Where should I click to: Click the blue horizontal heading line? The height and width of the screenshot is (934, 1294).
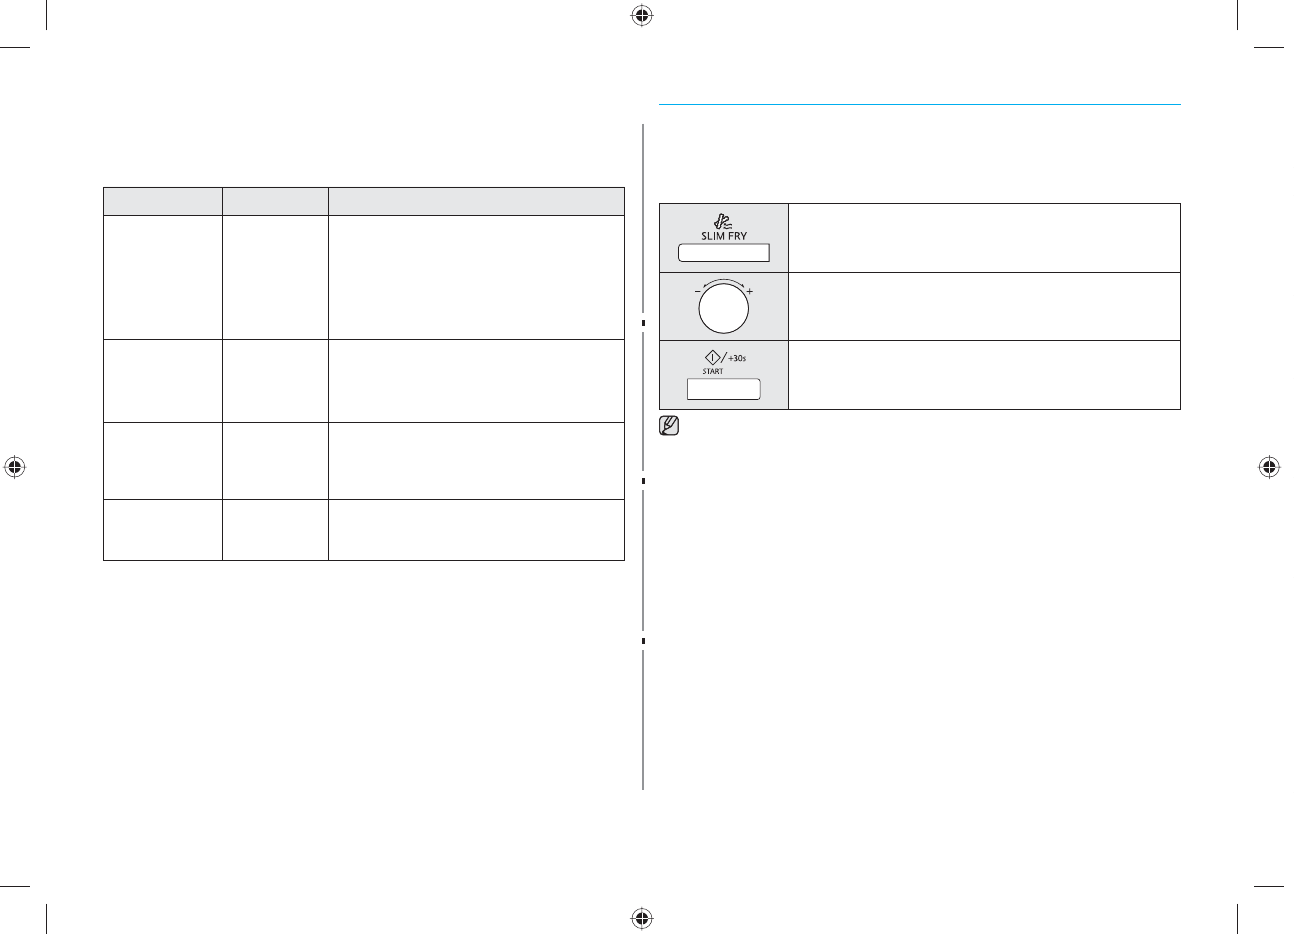920,104
